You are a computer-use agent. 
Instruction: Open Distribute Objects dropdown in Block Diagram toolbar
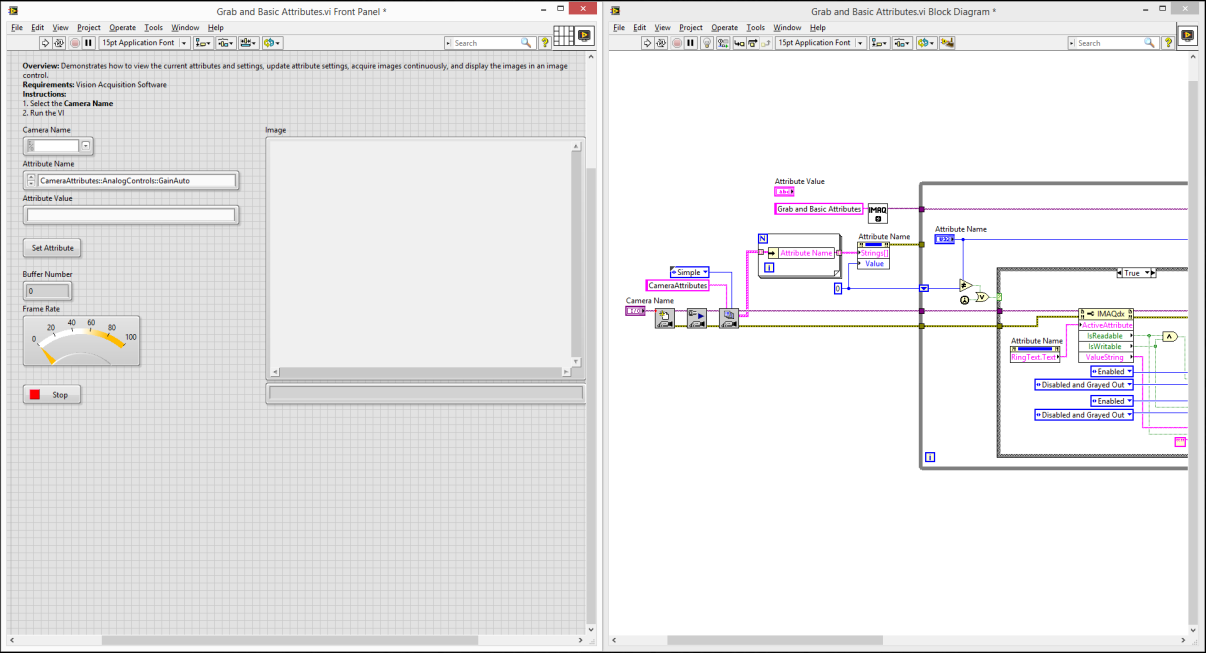click(x=903, y=43)
